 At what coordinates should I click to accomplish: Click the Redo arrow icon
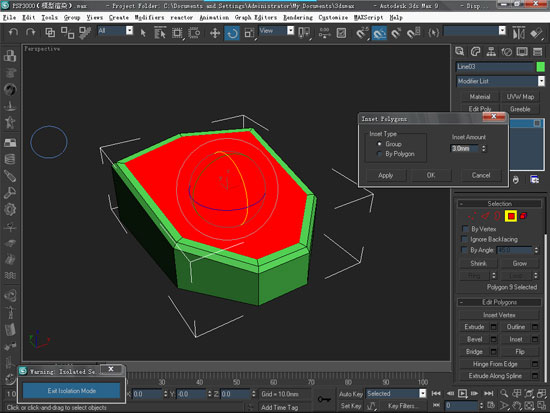tap(31, 33)
